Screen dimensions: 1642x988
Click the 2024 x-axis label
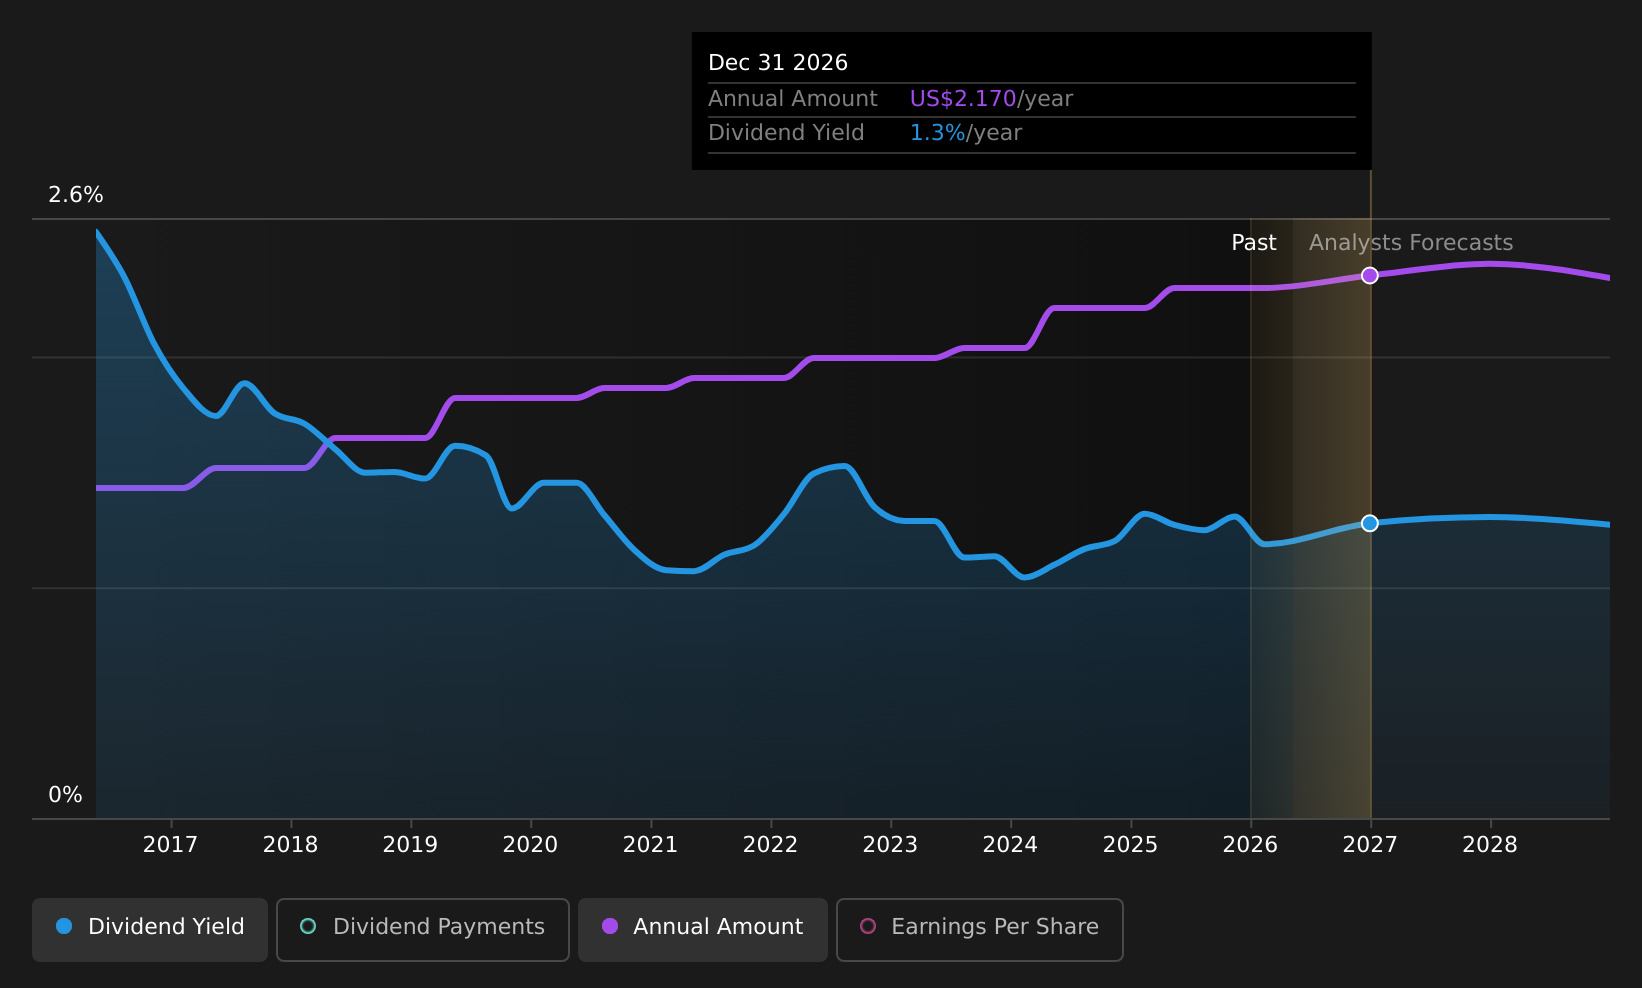coord(1010,845)
